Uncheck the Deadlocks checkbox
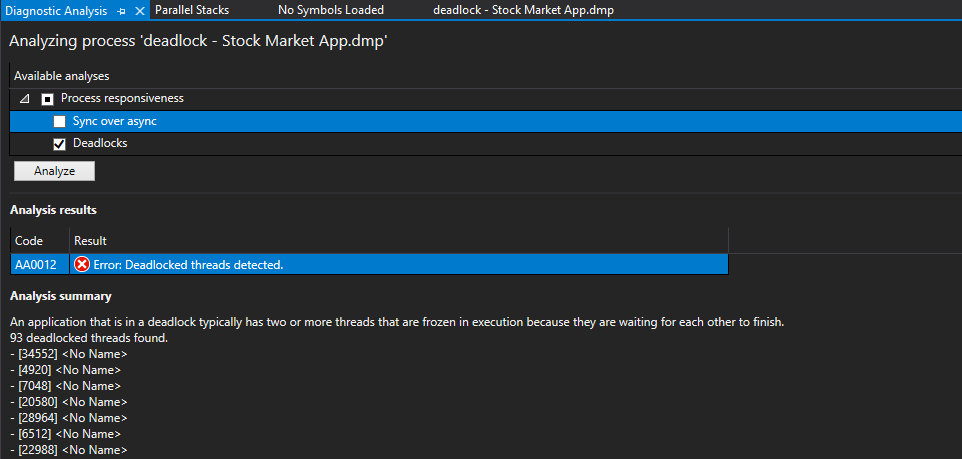Screen dimensions: 962x459 (x=60, y=144)
